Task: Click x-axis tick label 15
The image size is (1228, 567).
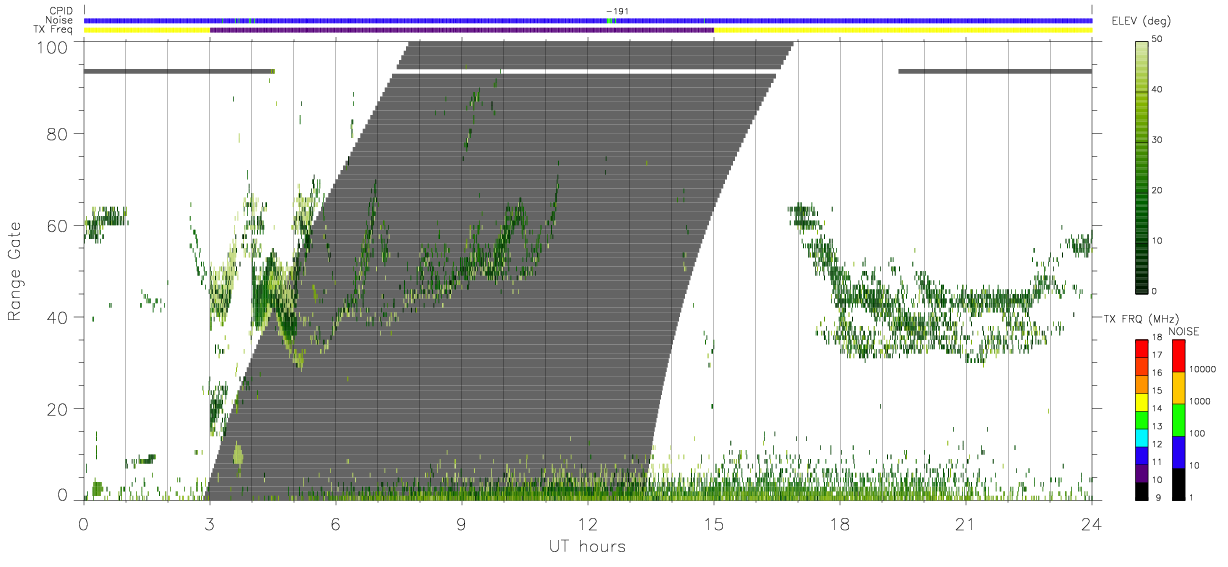Action: coord(713,524)
